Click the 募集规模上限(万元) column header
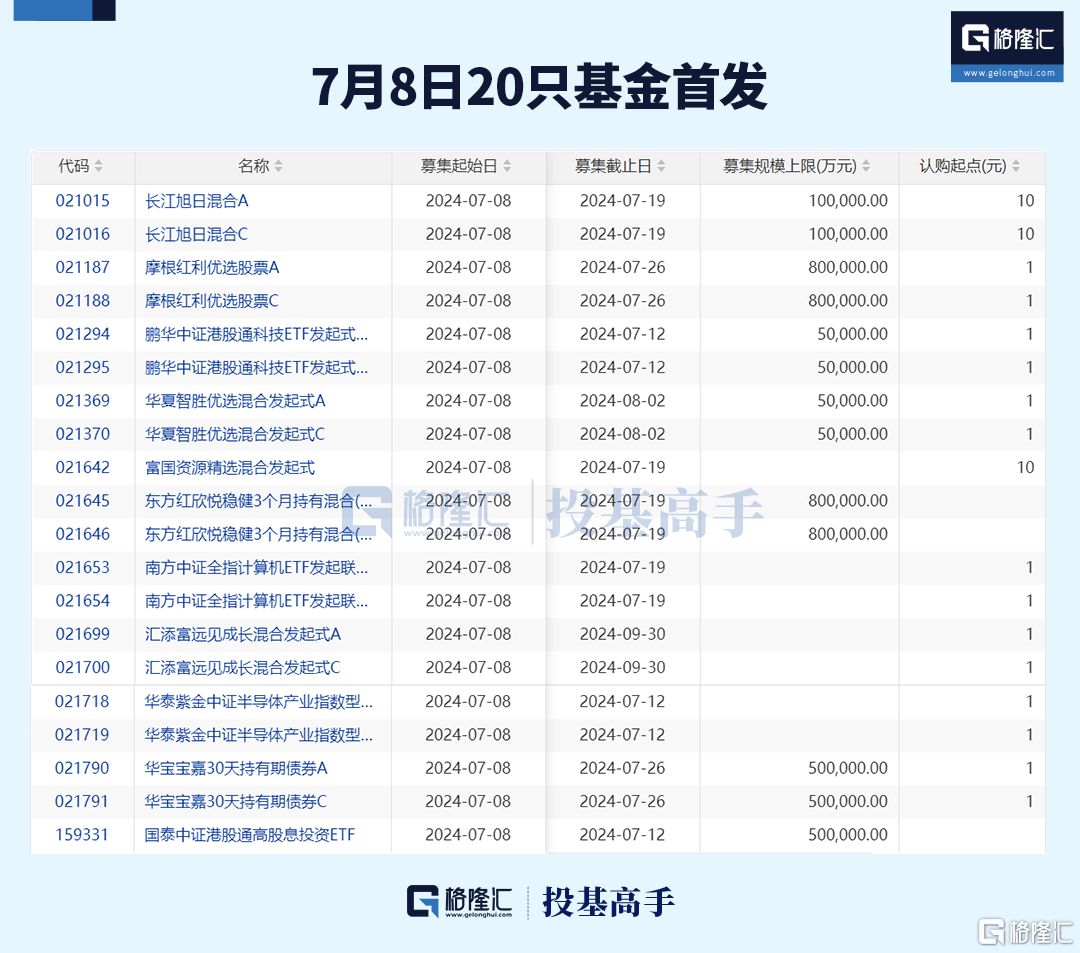1080x953 pixels. coord(799,167)
